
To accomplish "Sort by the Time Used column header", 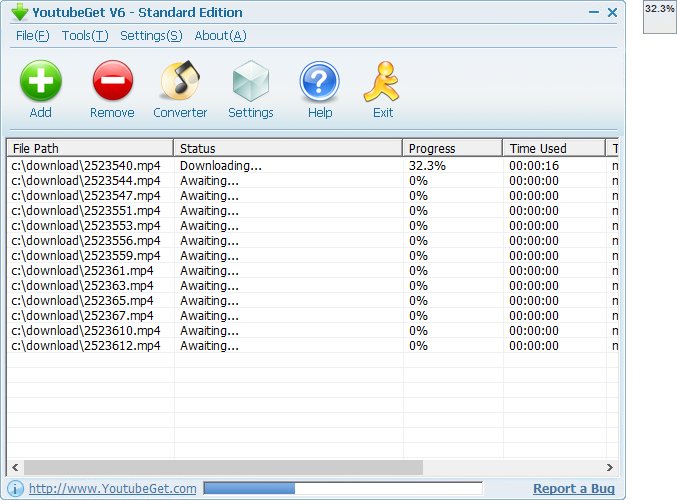I will pyautogui.click(x=554, y=148).
